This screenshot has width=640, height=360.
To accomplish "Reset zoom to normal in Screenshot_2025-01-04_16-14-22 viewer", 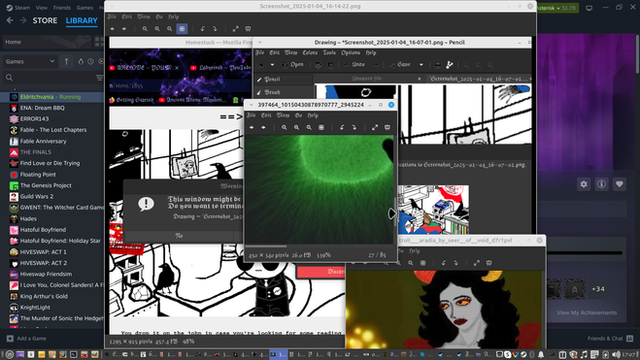I will pyautogui.click(x=169, y=29).
